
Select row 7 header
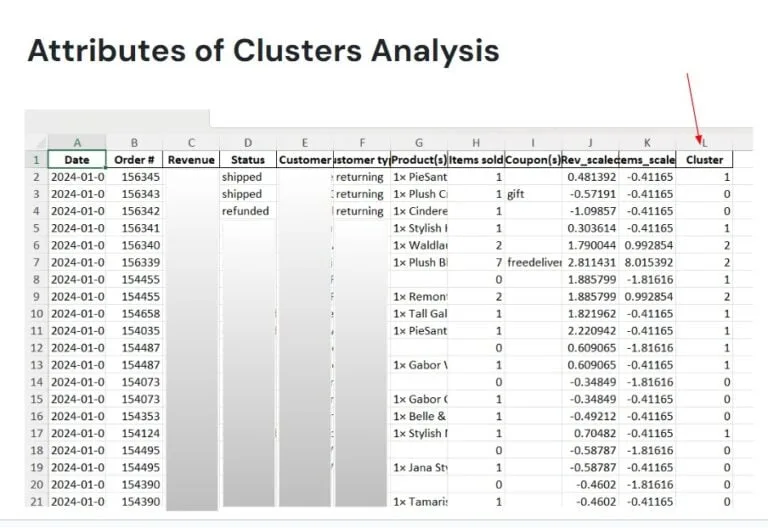tap(37, 262)
